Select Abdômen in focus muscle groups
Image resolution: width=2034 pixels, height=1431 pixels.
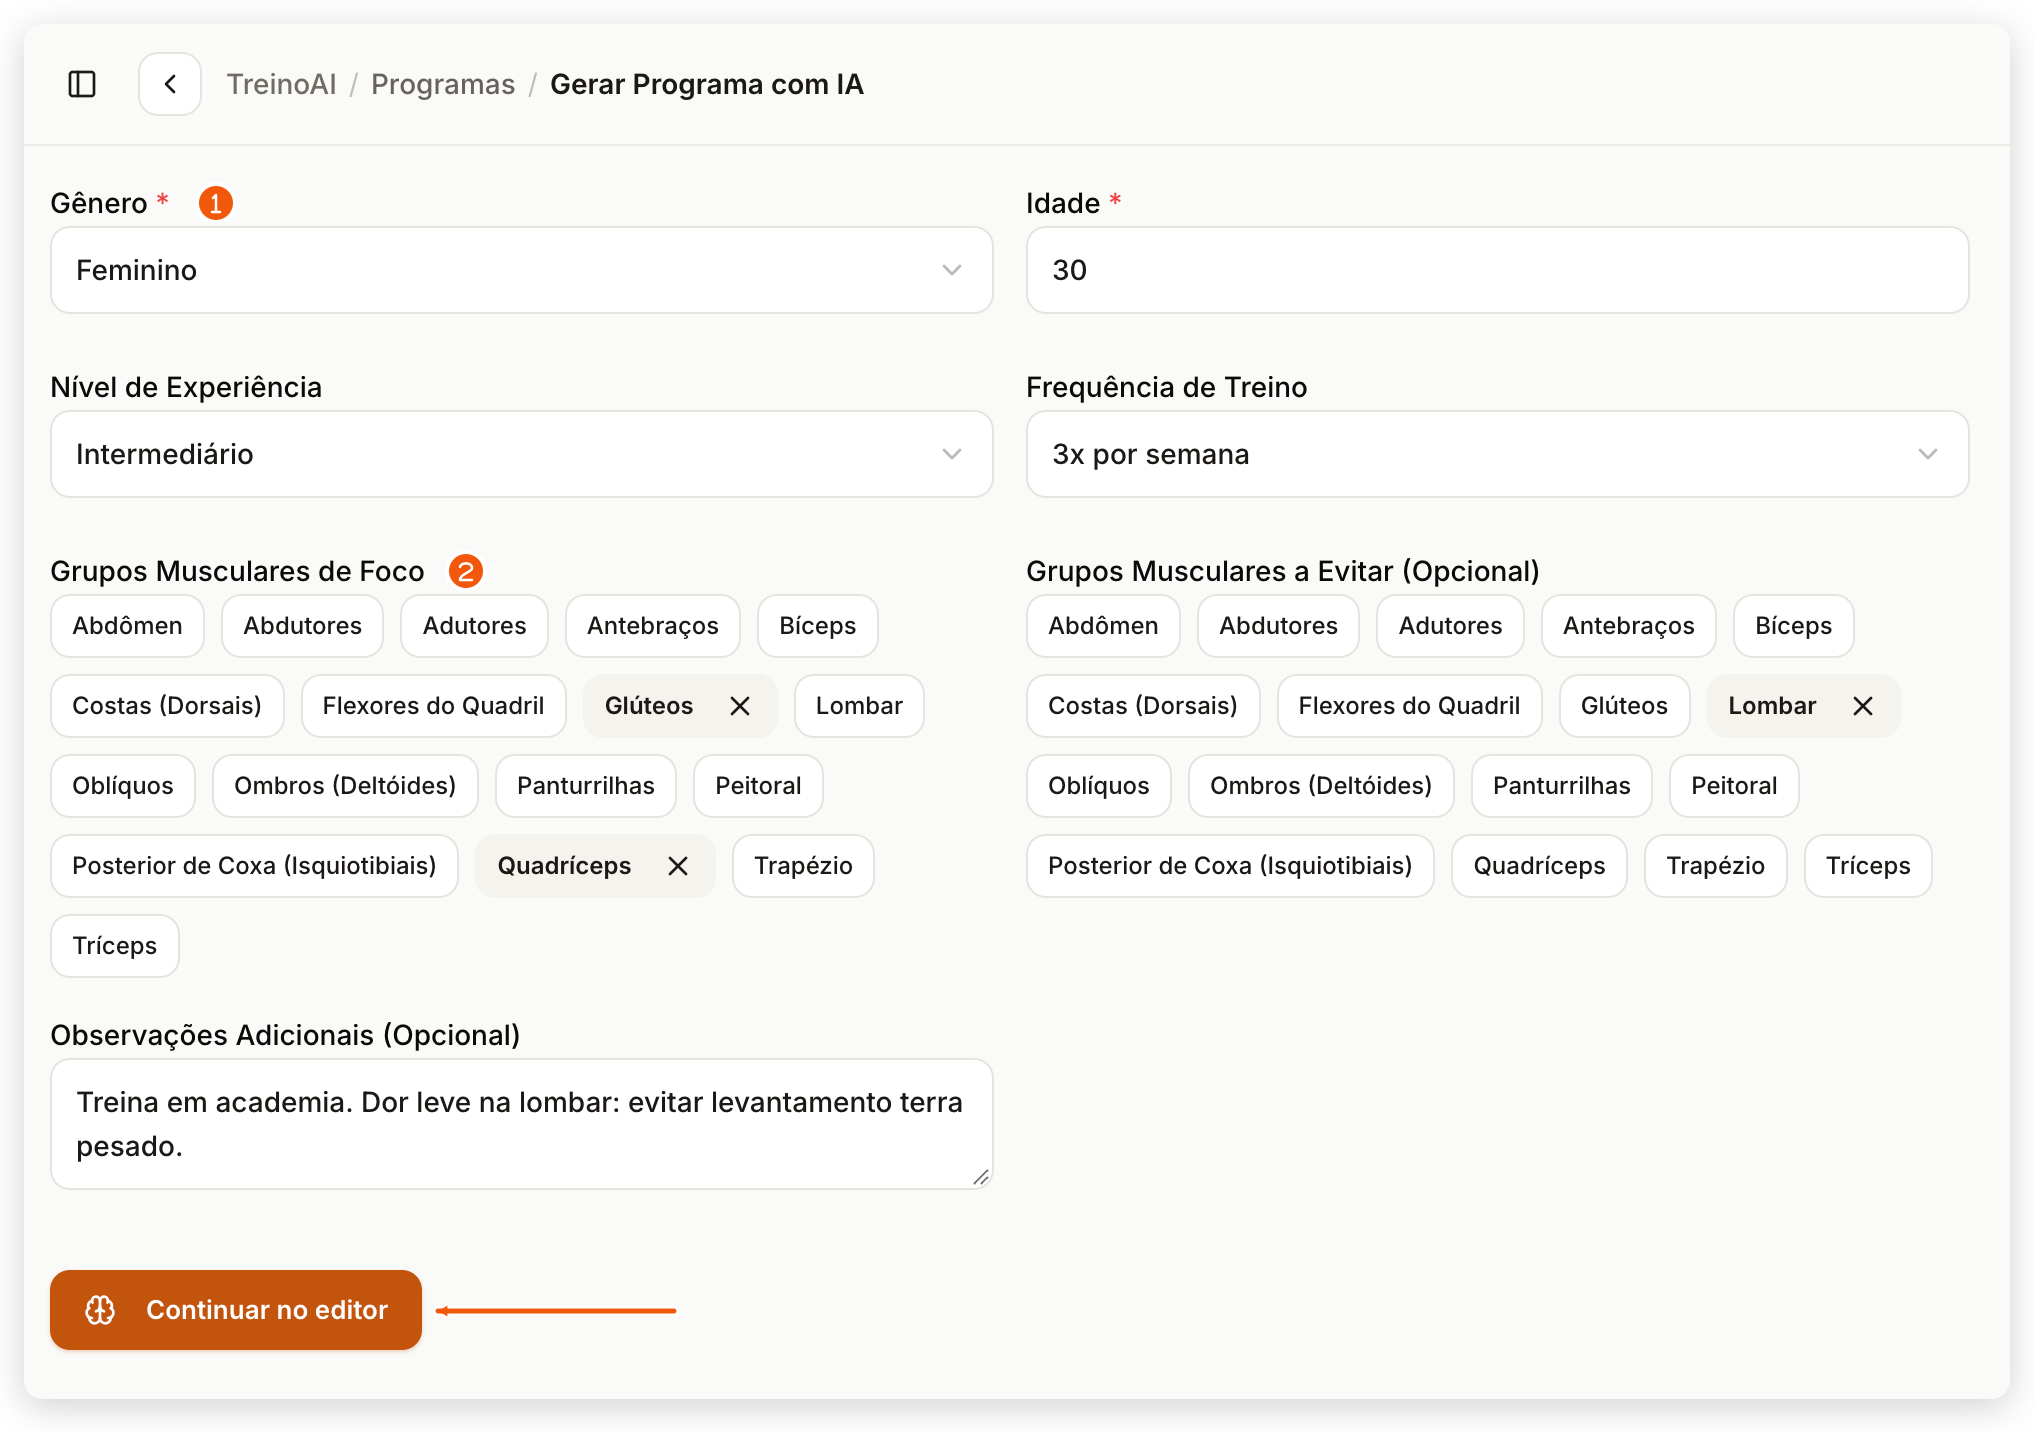click(127, 626)
